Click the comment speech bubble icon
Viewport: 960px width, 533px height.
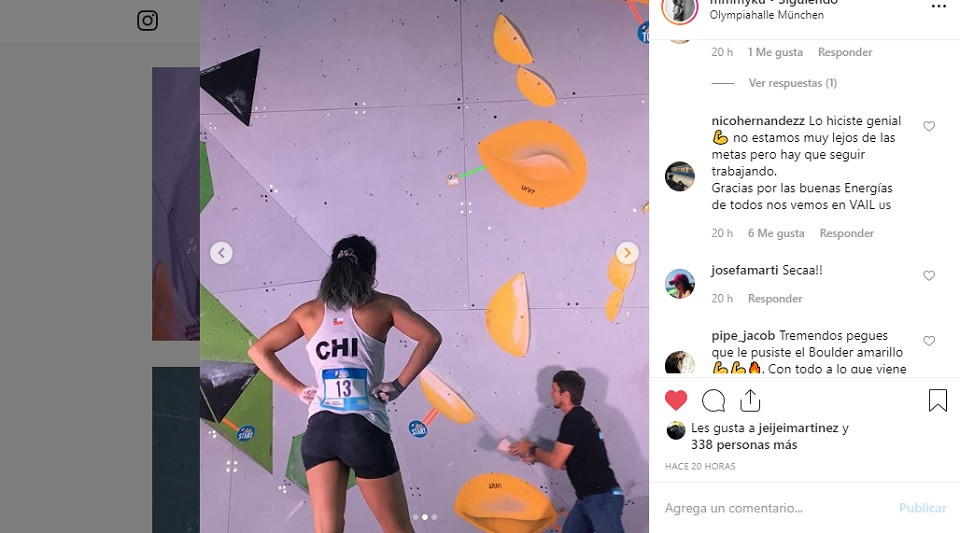tap(713, 401)
